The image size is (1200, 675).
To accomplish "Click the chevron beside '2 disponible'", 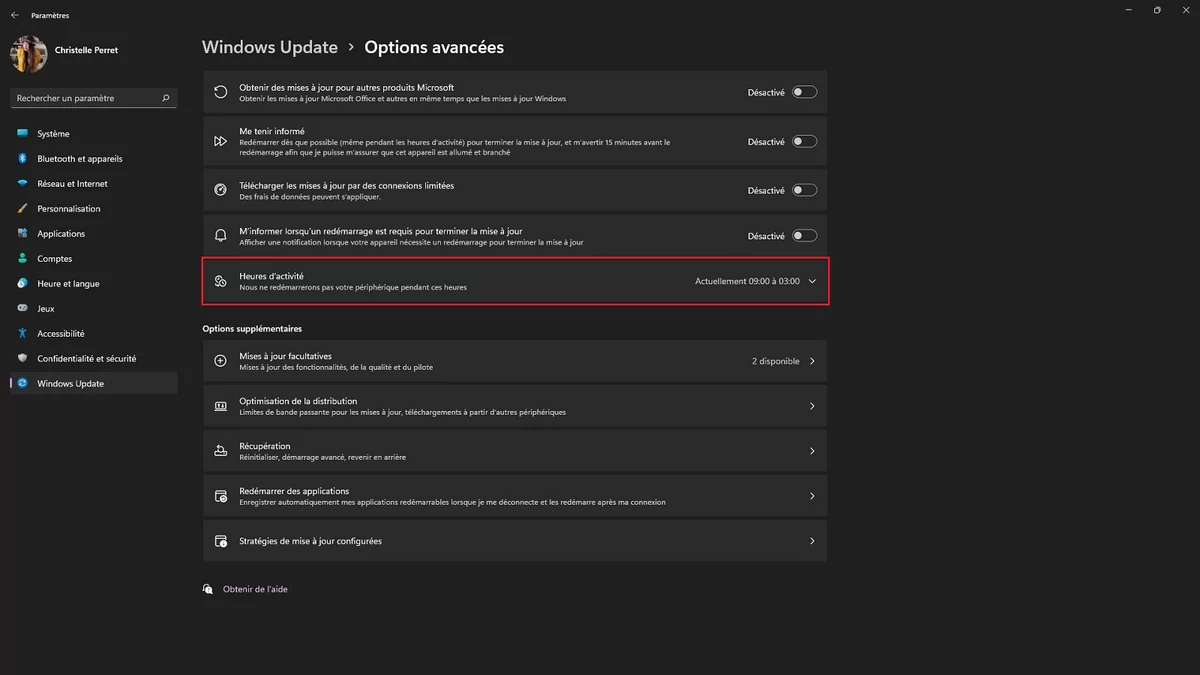I will [812, 361].
